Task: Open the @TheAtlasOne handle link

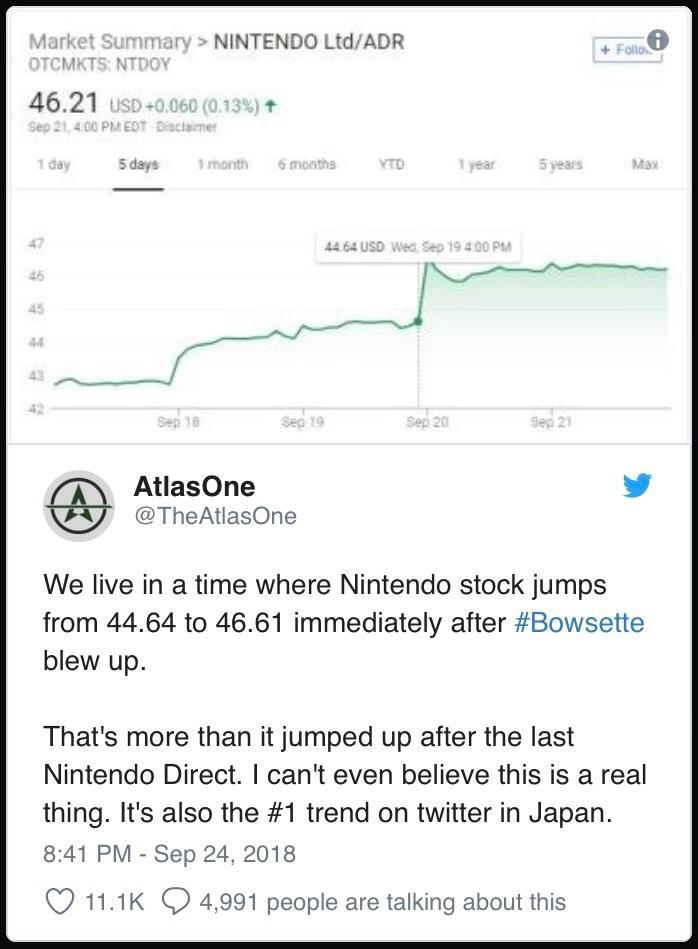Action: (215, 516)
